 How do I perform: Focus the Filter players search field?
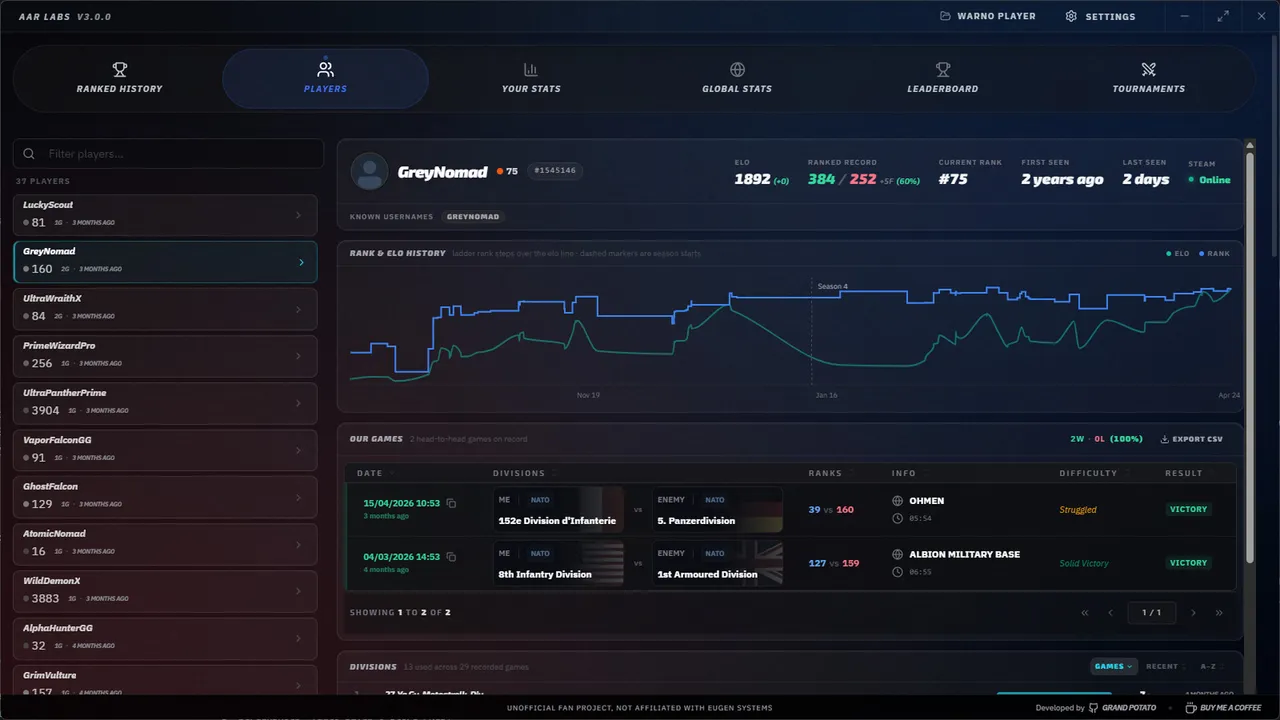168,154
